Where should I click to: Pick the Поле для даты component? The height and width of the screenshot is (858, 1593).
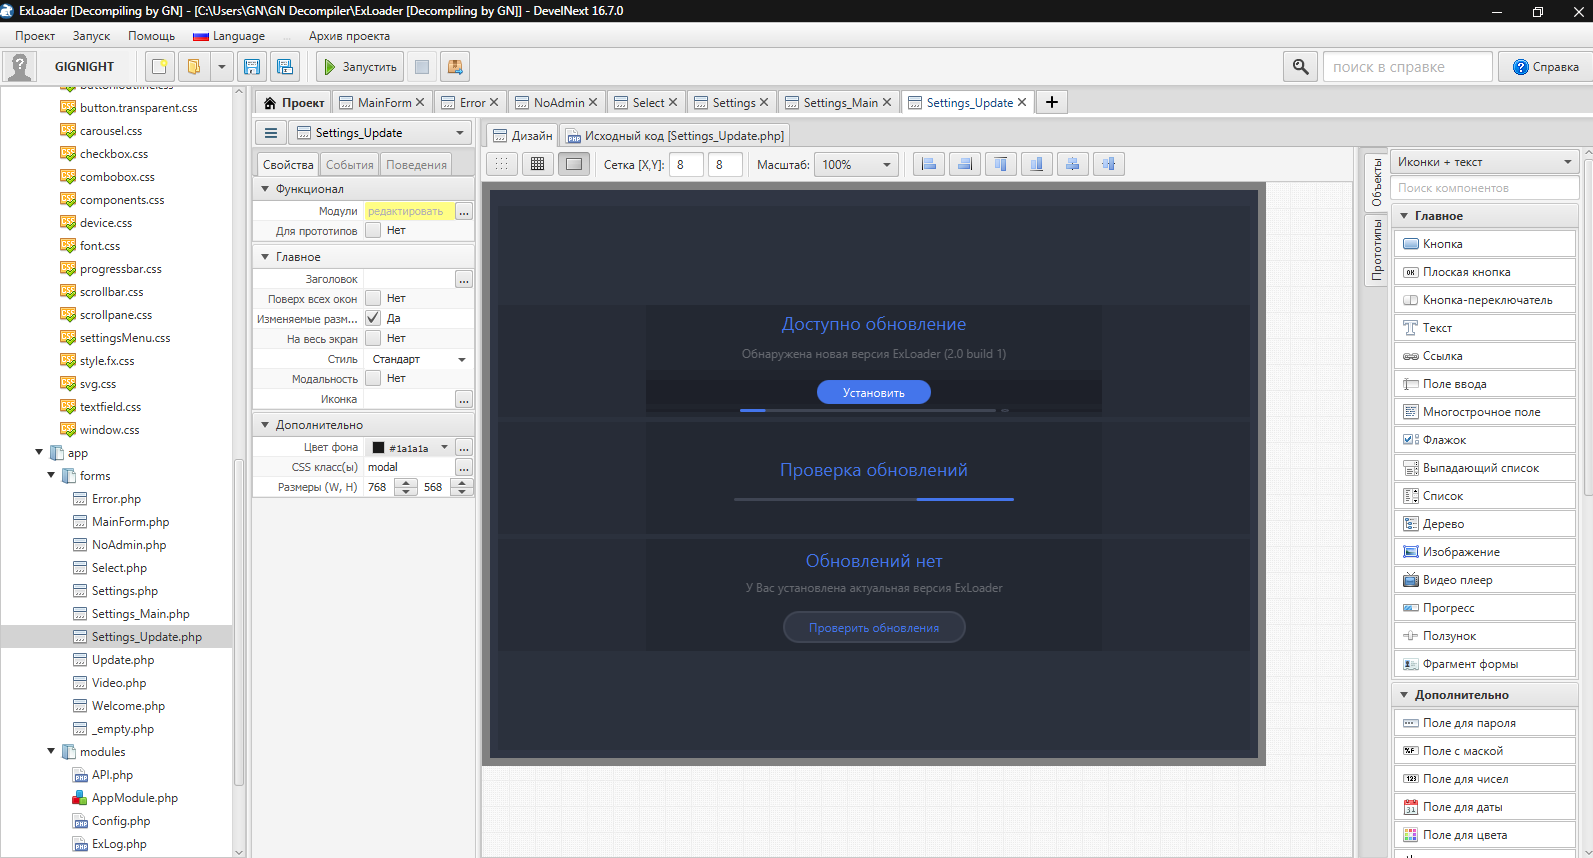pyautogui.click(x=1484, y=807)
